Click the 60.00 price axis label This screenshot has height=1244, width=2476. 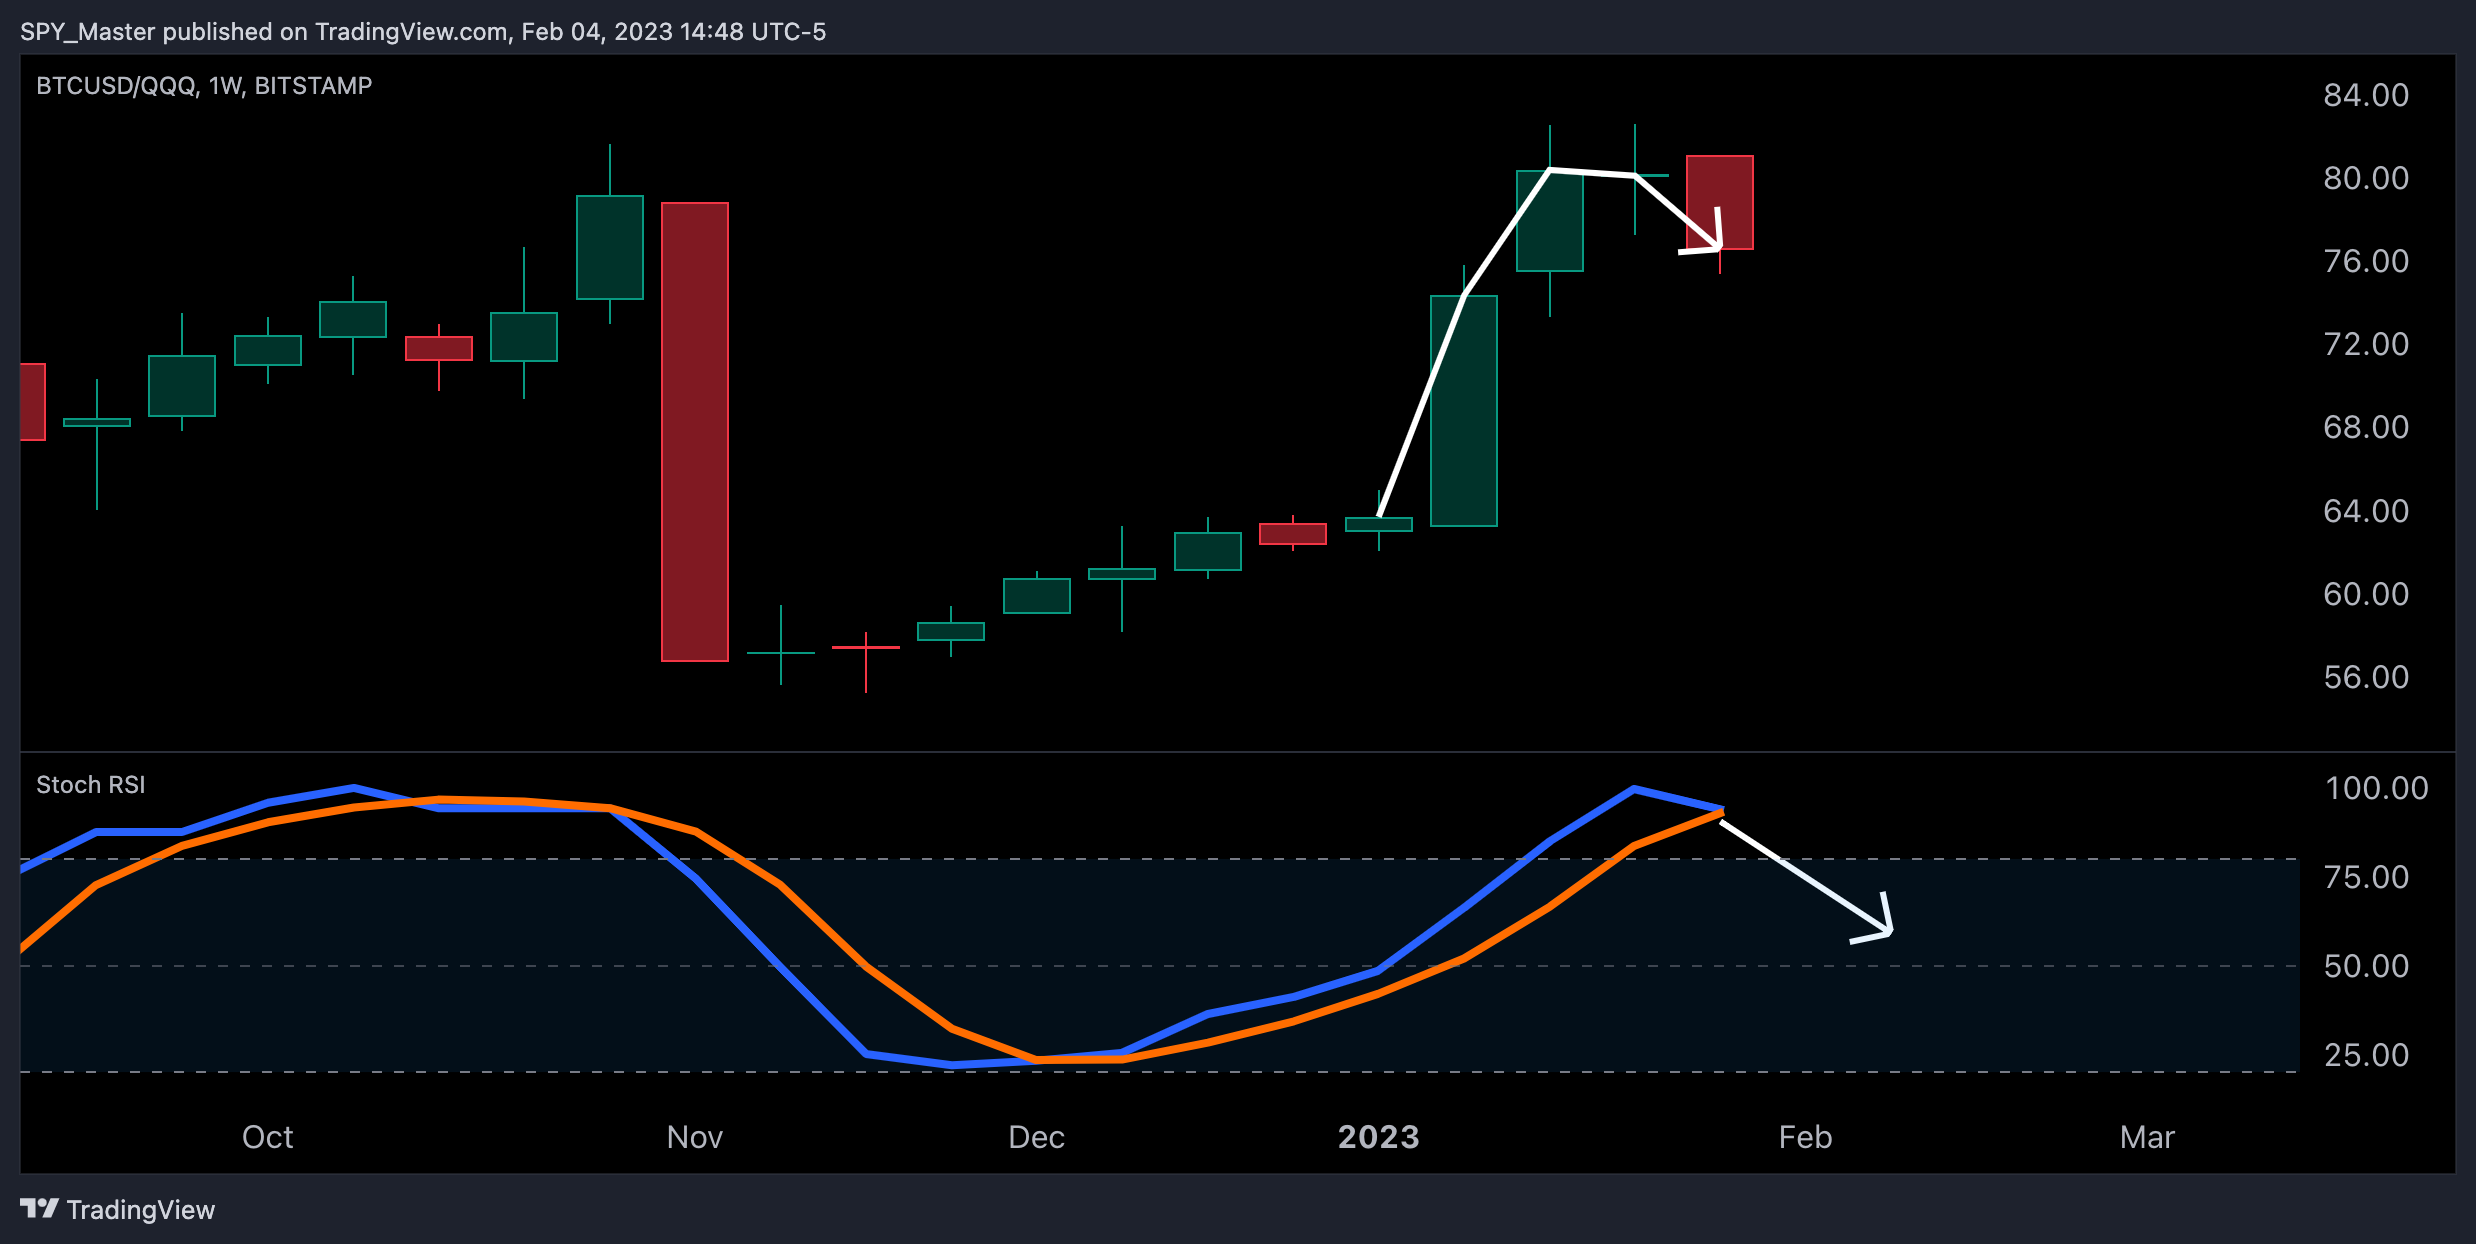(2366, 594)
